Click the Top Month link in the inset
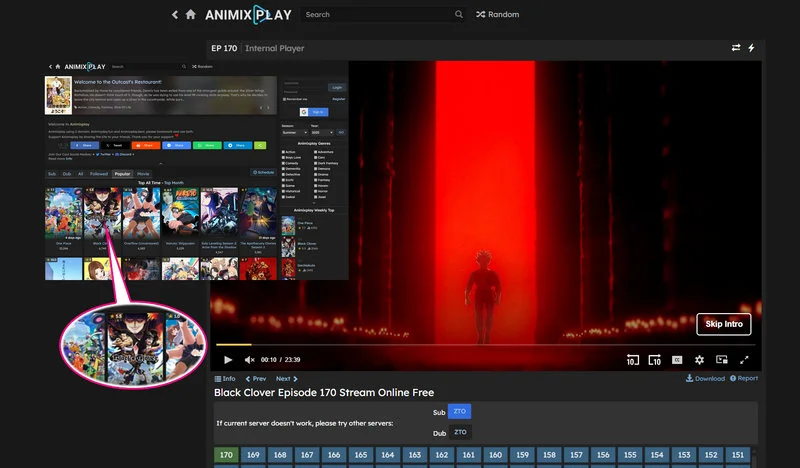Viewport: 800px width, 468px height. [x=173, y=183]
